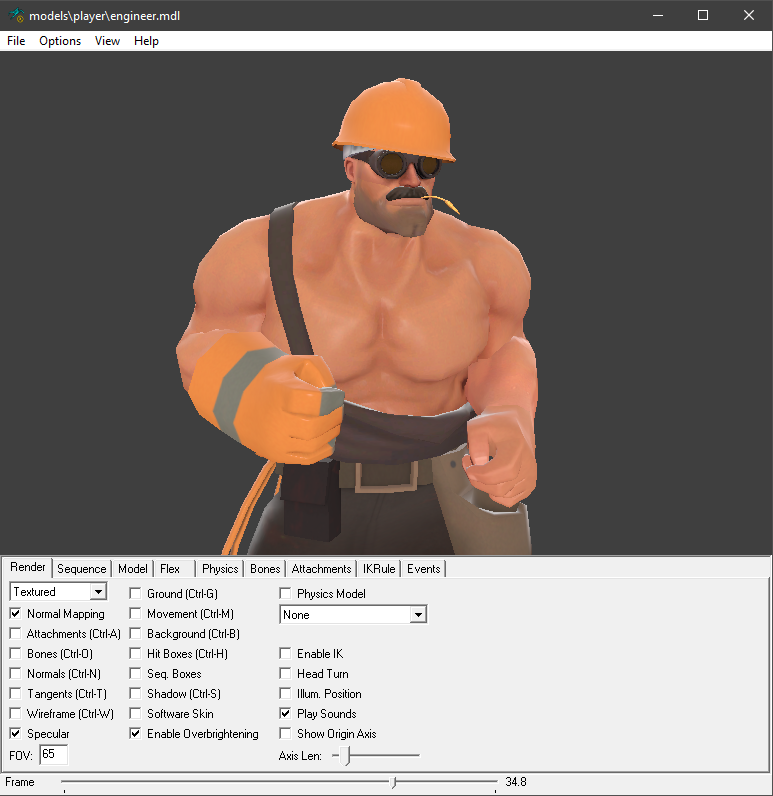Image resolution: width=773 pixels, height=796 pixels.
Task: Enable Bones (Ctrl-O) checkbox
Action: 16,654
